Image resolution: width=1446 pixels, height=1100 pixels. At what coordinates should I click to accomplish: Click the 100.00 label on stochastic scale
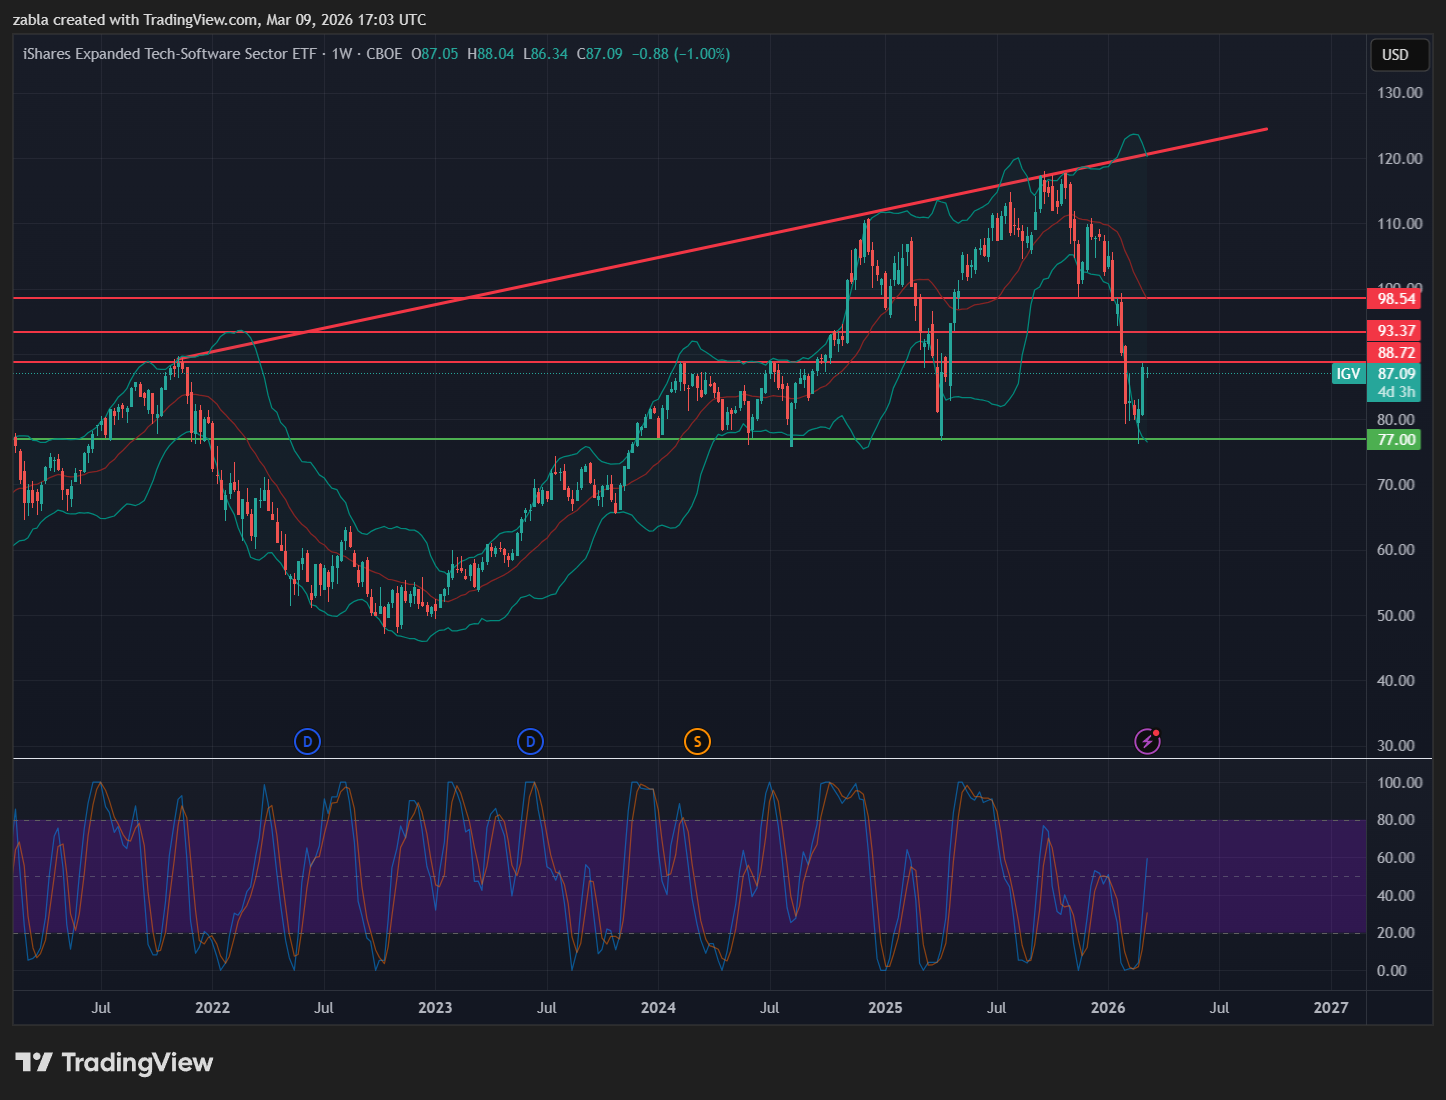point(1399,782)
